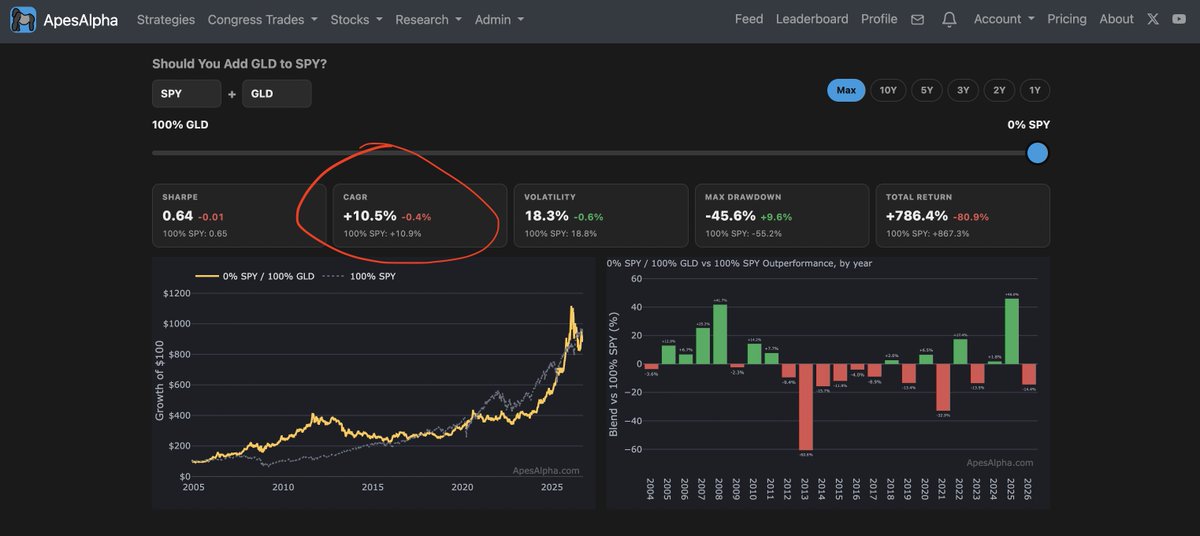
Task: Expand the Account dropdown menu
Action: [1004, 19]
